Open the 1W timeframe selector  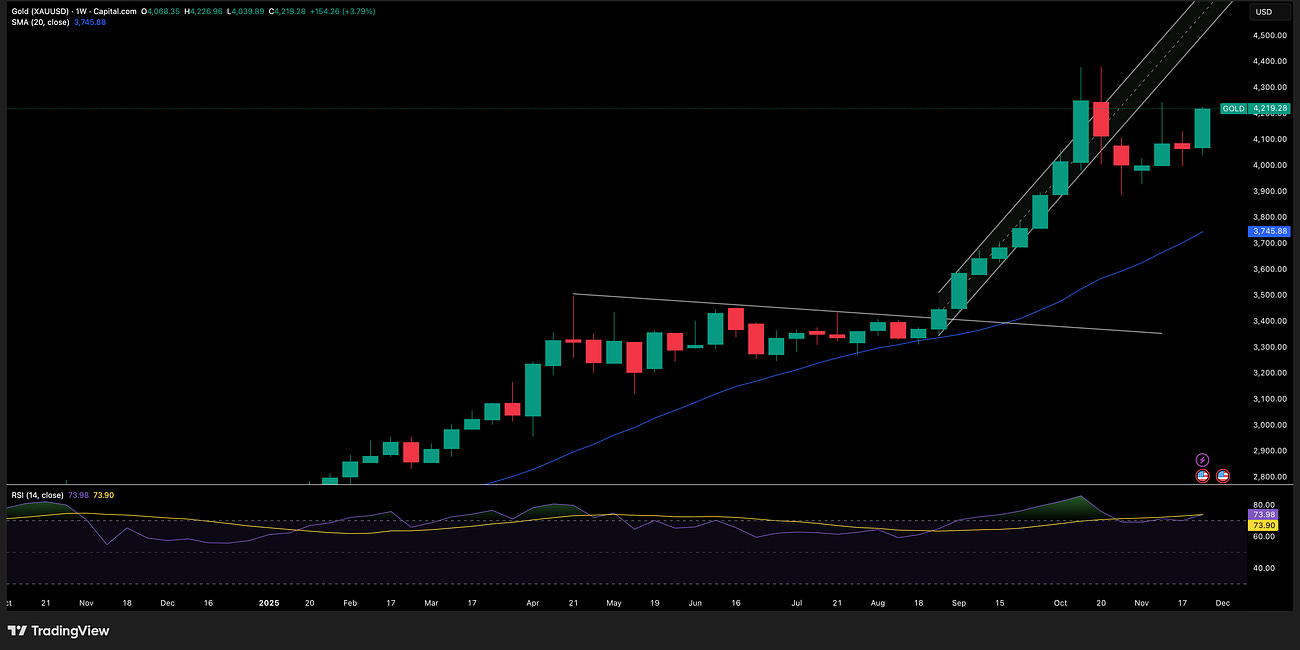click(x=80, y=11)
